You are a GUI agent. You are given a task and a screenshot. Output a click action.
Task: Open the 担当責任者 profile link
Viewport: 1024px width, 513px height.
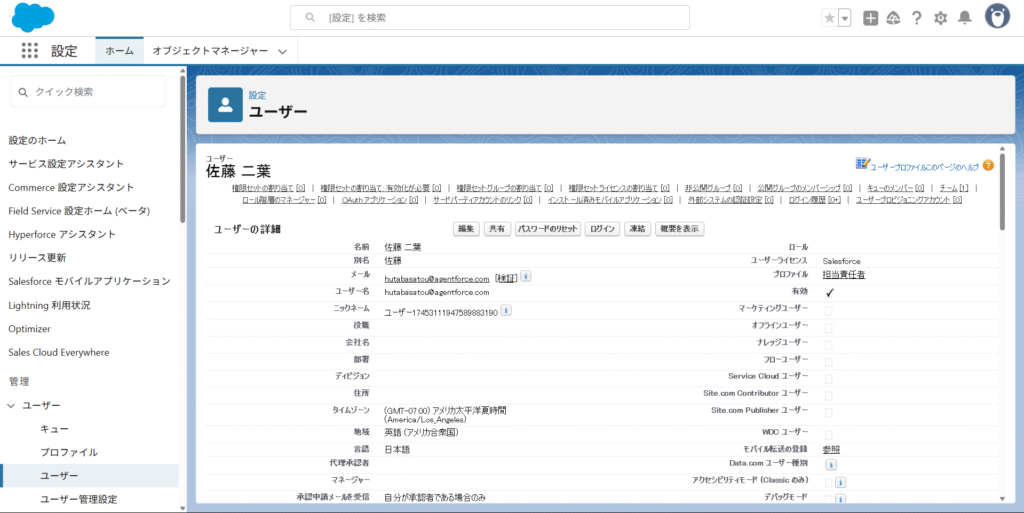844,275
